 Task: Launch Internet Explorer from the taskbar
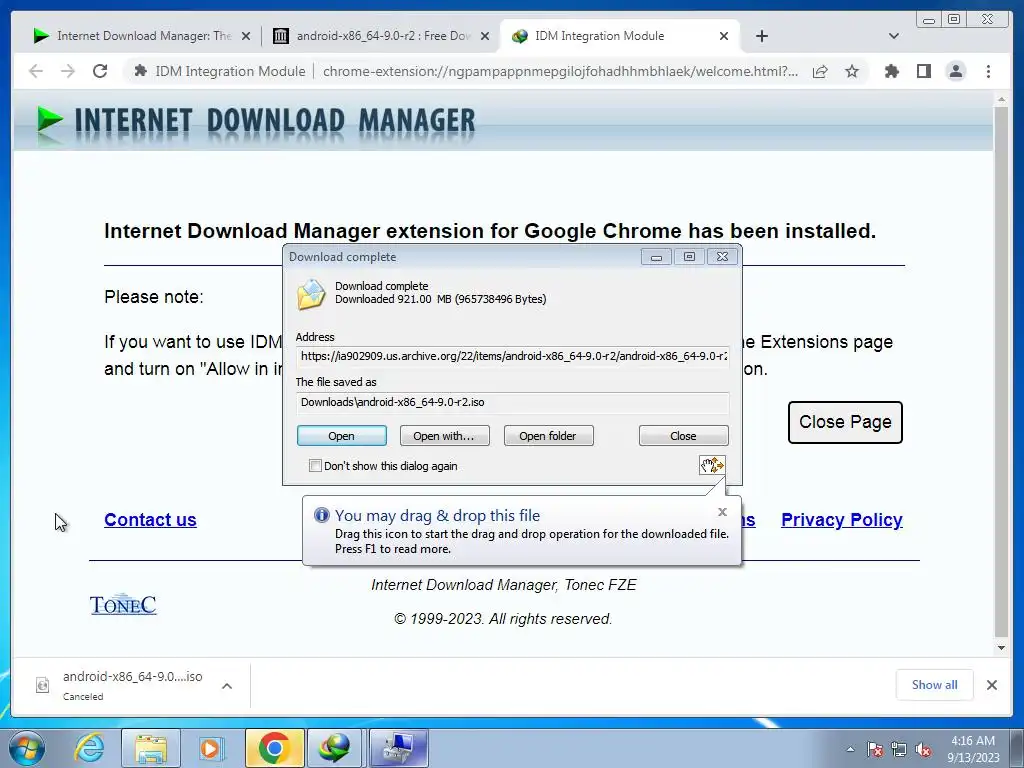(89, 748)
